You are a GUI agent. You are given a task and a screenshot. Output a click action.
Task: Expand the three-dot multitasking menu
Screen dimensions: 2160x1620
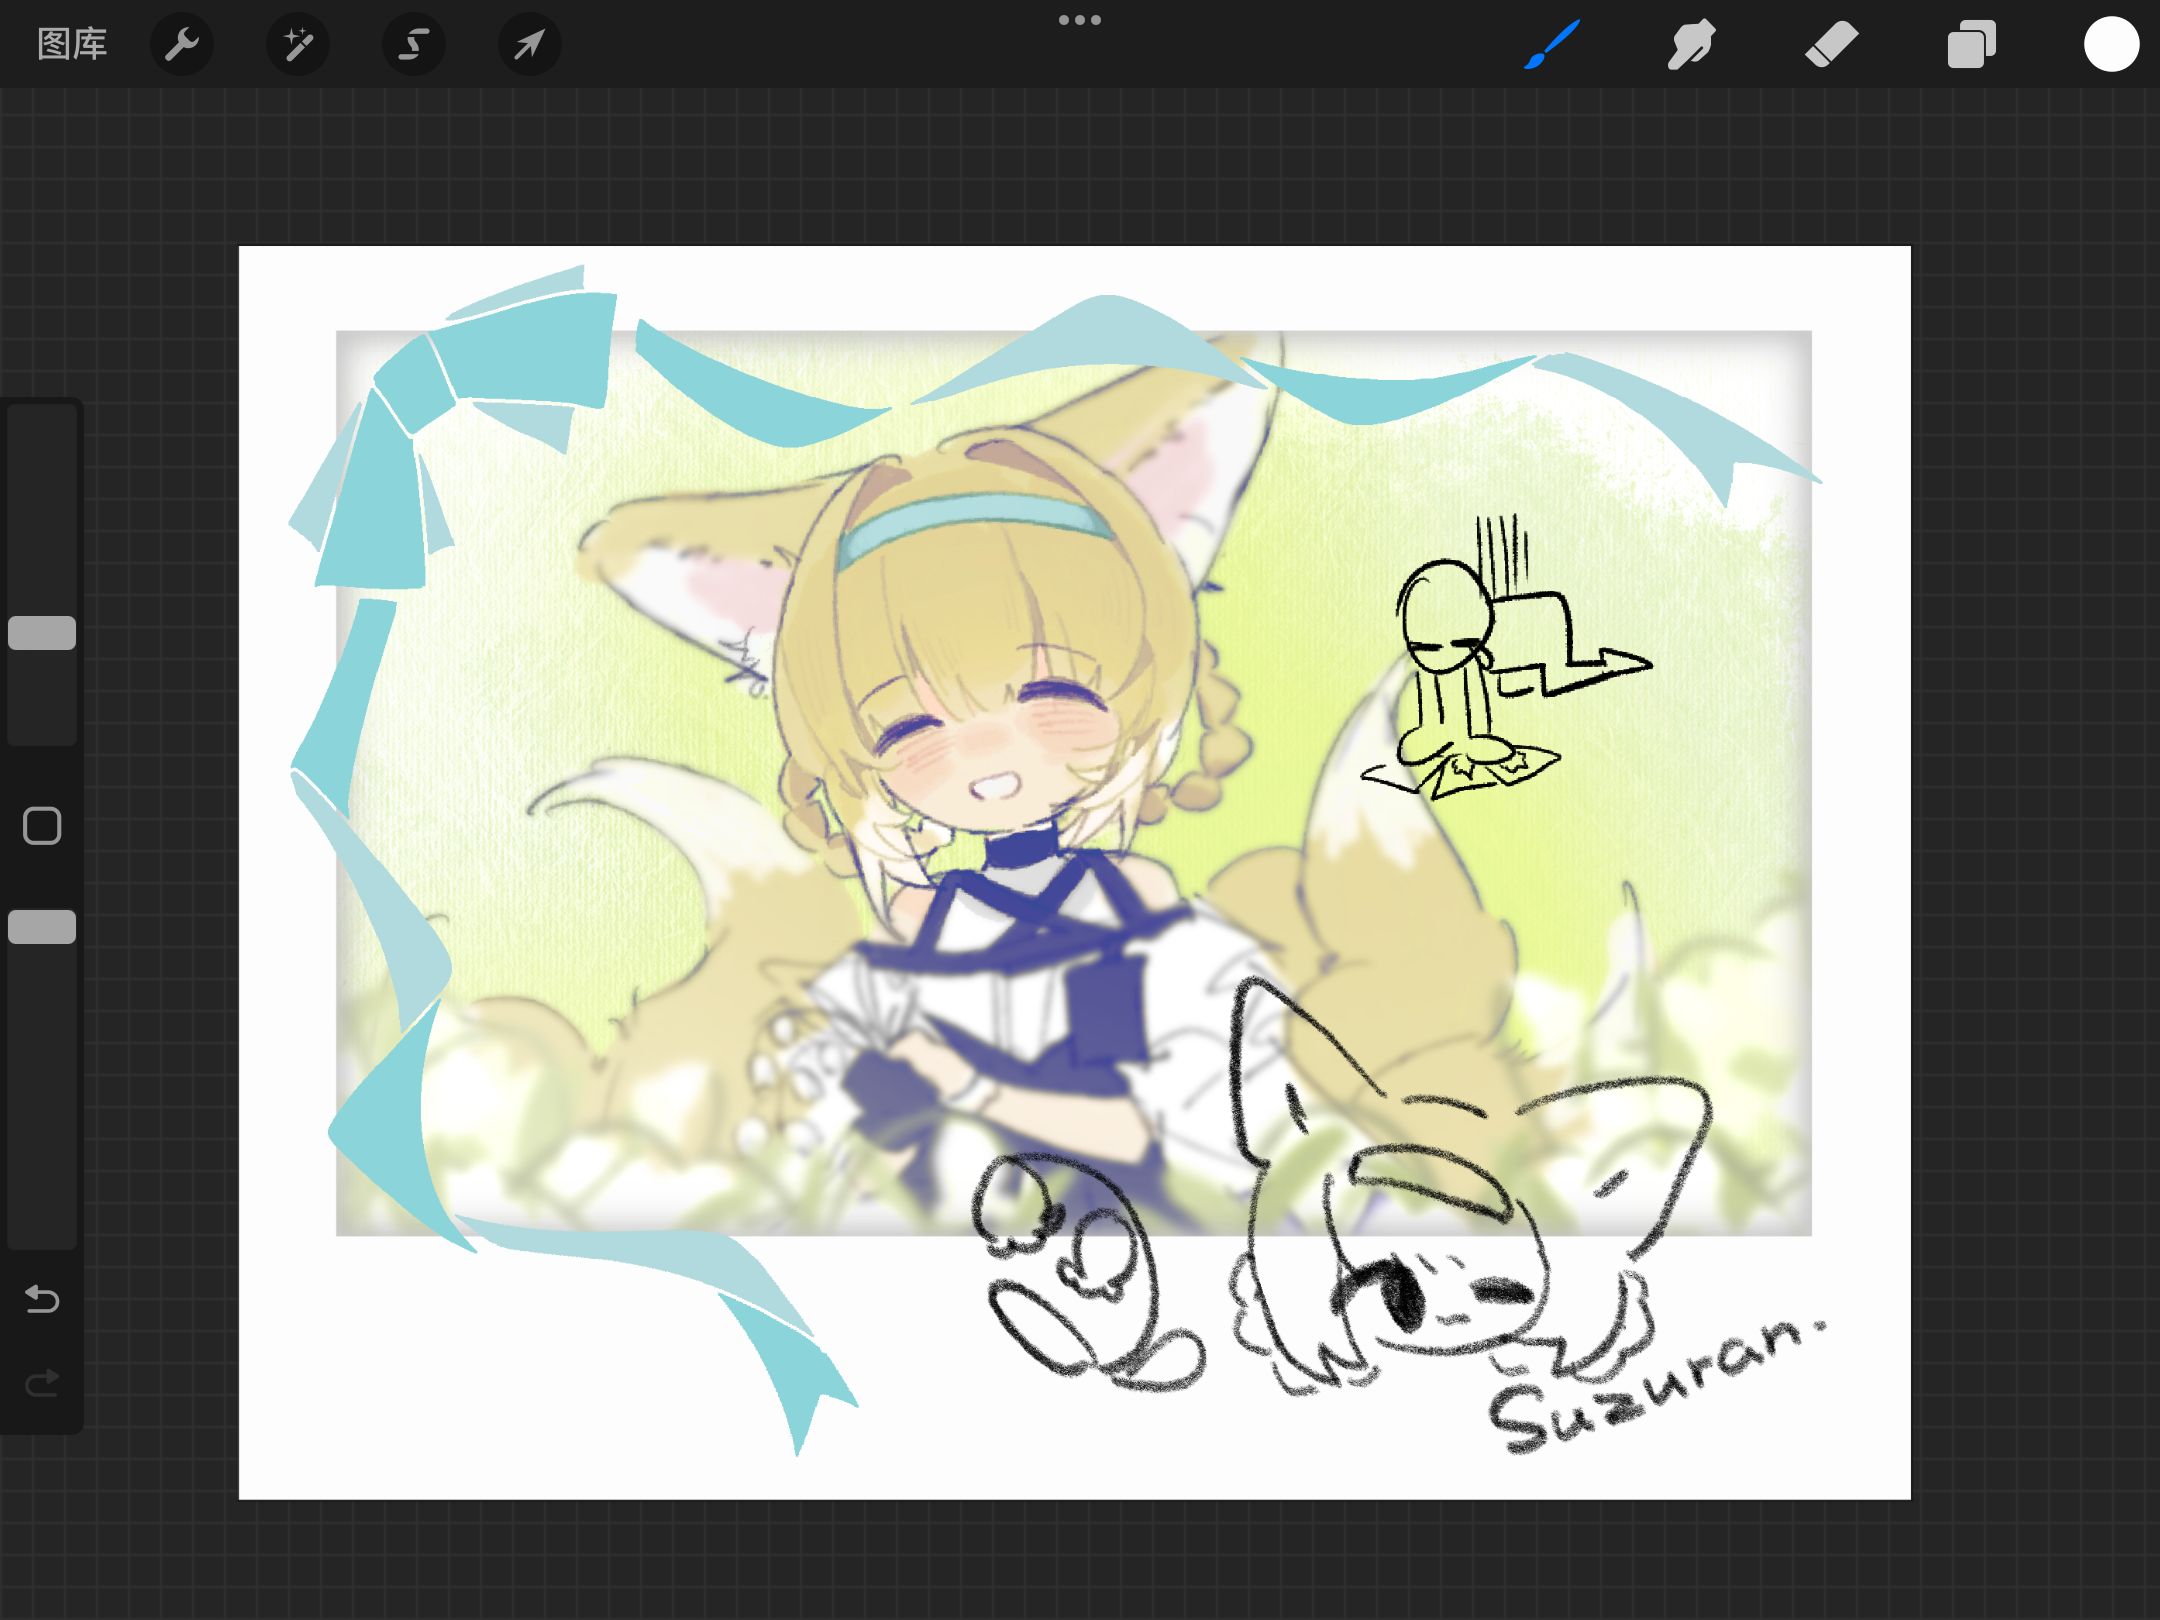point(1080,20)
